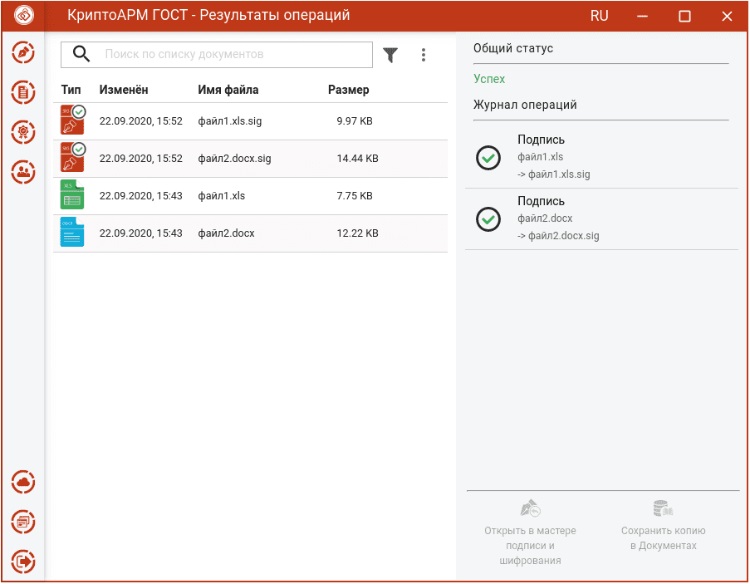Click the exit sidebar icon
Viewport: 750px width, 584px height.
click(23, 561)
